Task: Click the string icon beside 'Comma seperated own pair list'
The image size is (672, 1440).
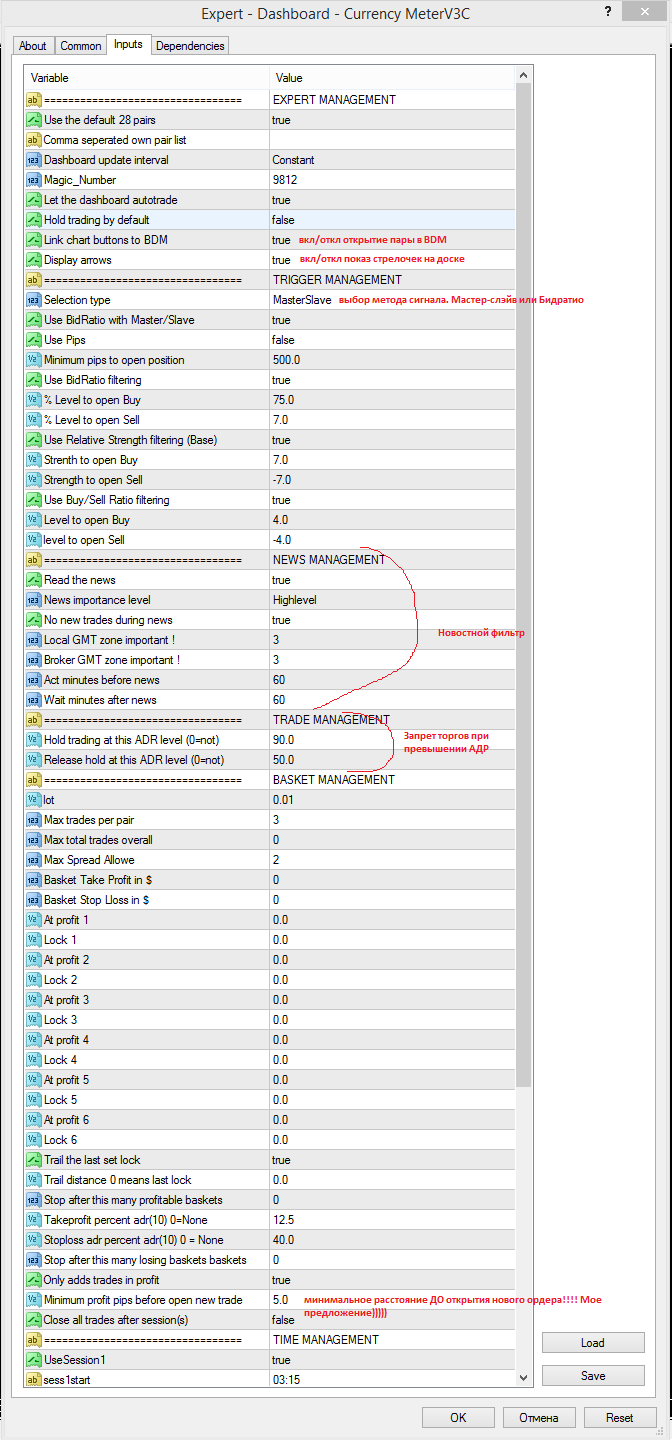Action: coord(33,140)
